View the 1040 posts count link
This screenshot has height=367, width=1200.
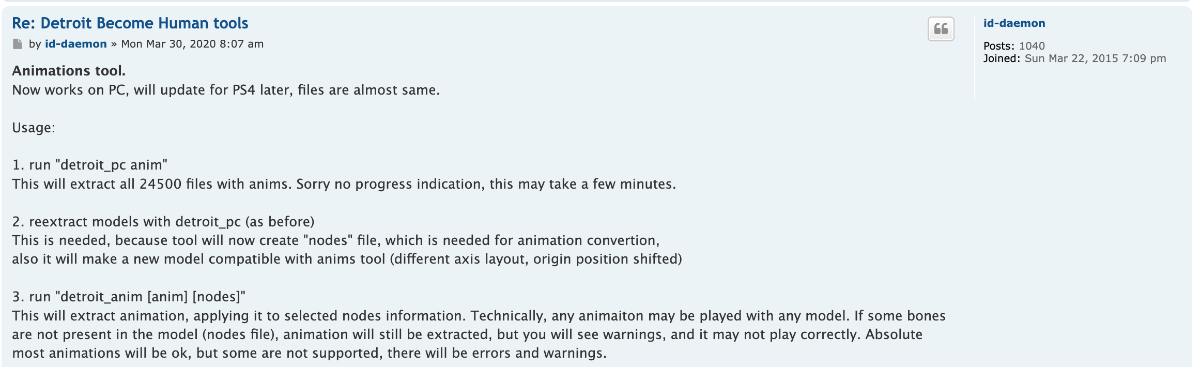(1031, 46)
